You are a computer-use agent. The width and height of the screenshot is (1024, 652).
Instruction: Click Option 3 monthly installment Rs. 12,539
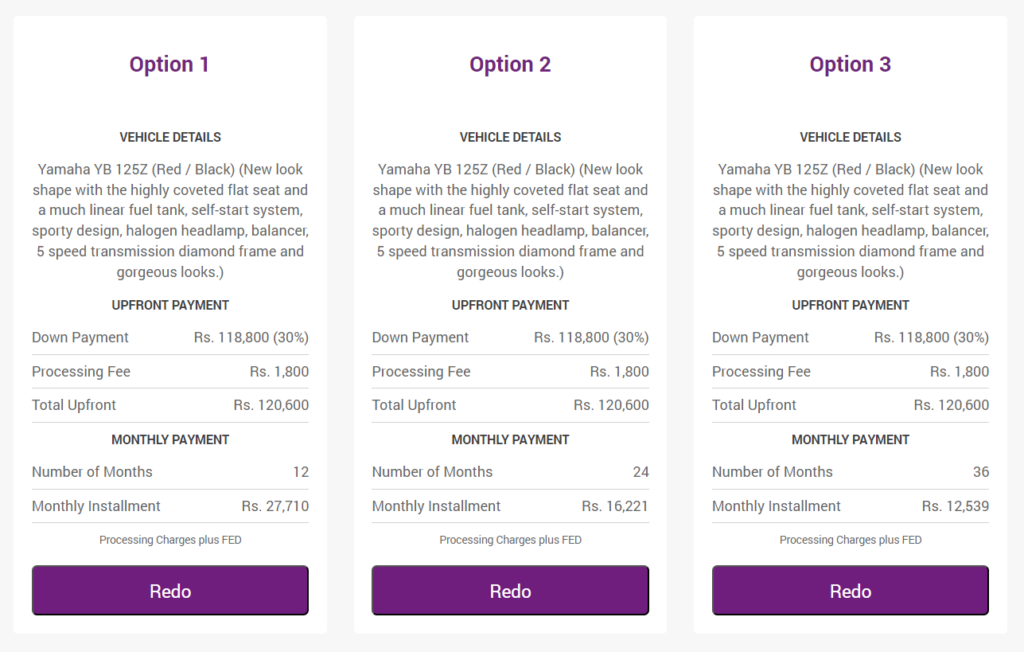click(x=955, y=506)
